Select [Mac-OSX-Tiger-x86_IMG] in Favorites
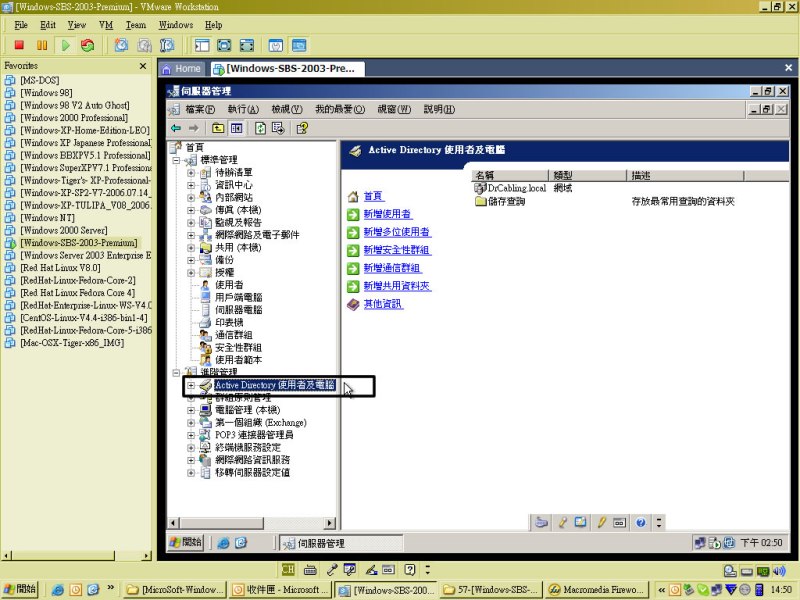Screen dimensions: 800x600 pyautogui.click(x=72, y=343)
